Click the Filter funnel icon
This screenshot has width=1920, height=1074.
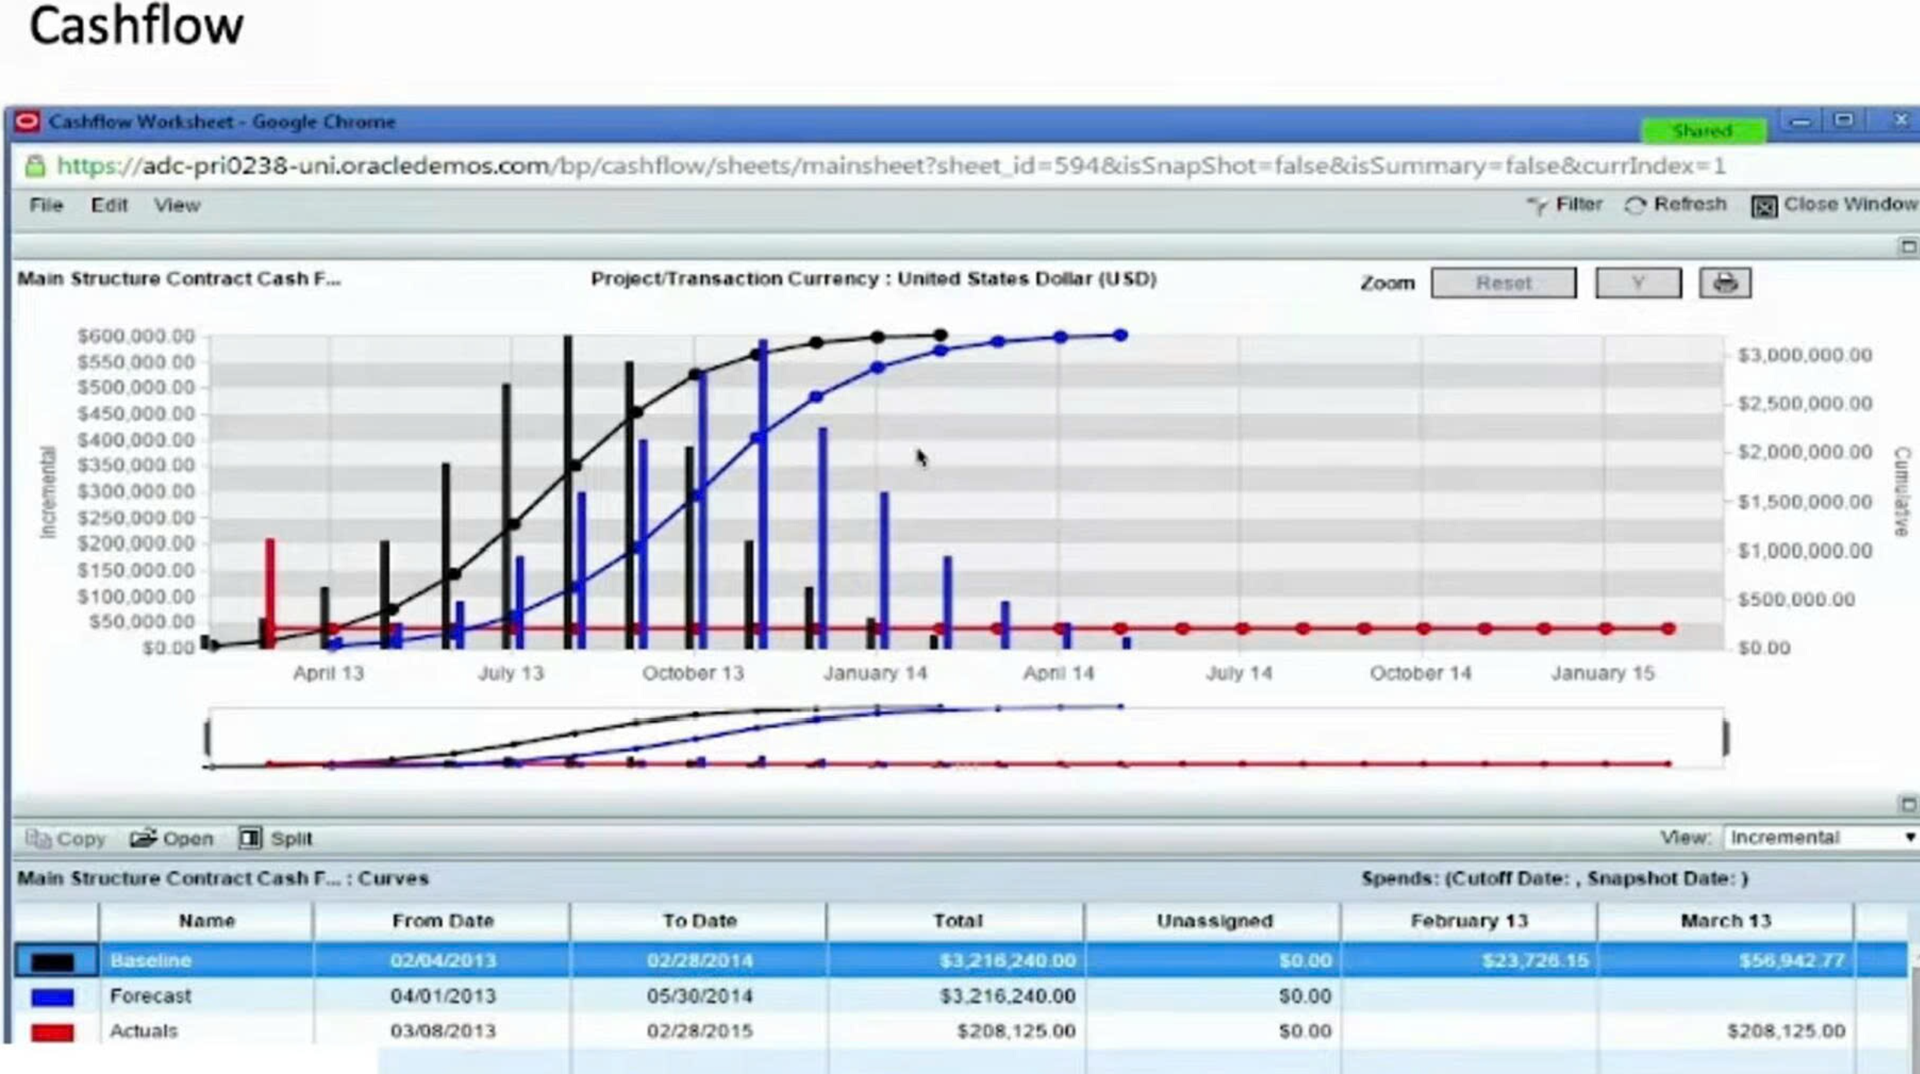point(1537,206)
